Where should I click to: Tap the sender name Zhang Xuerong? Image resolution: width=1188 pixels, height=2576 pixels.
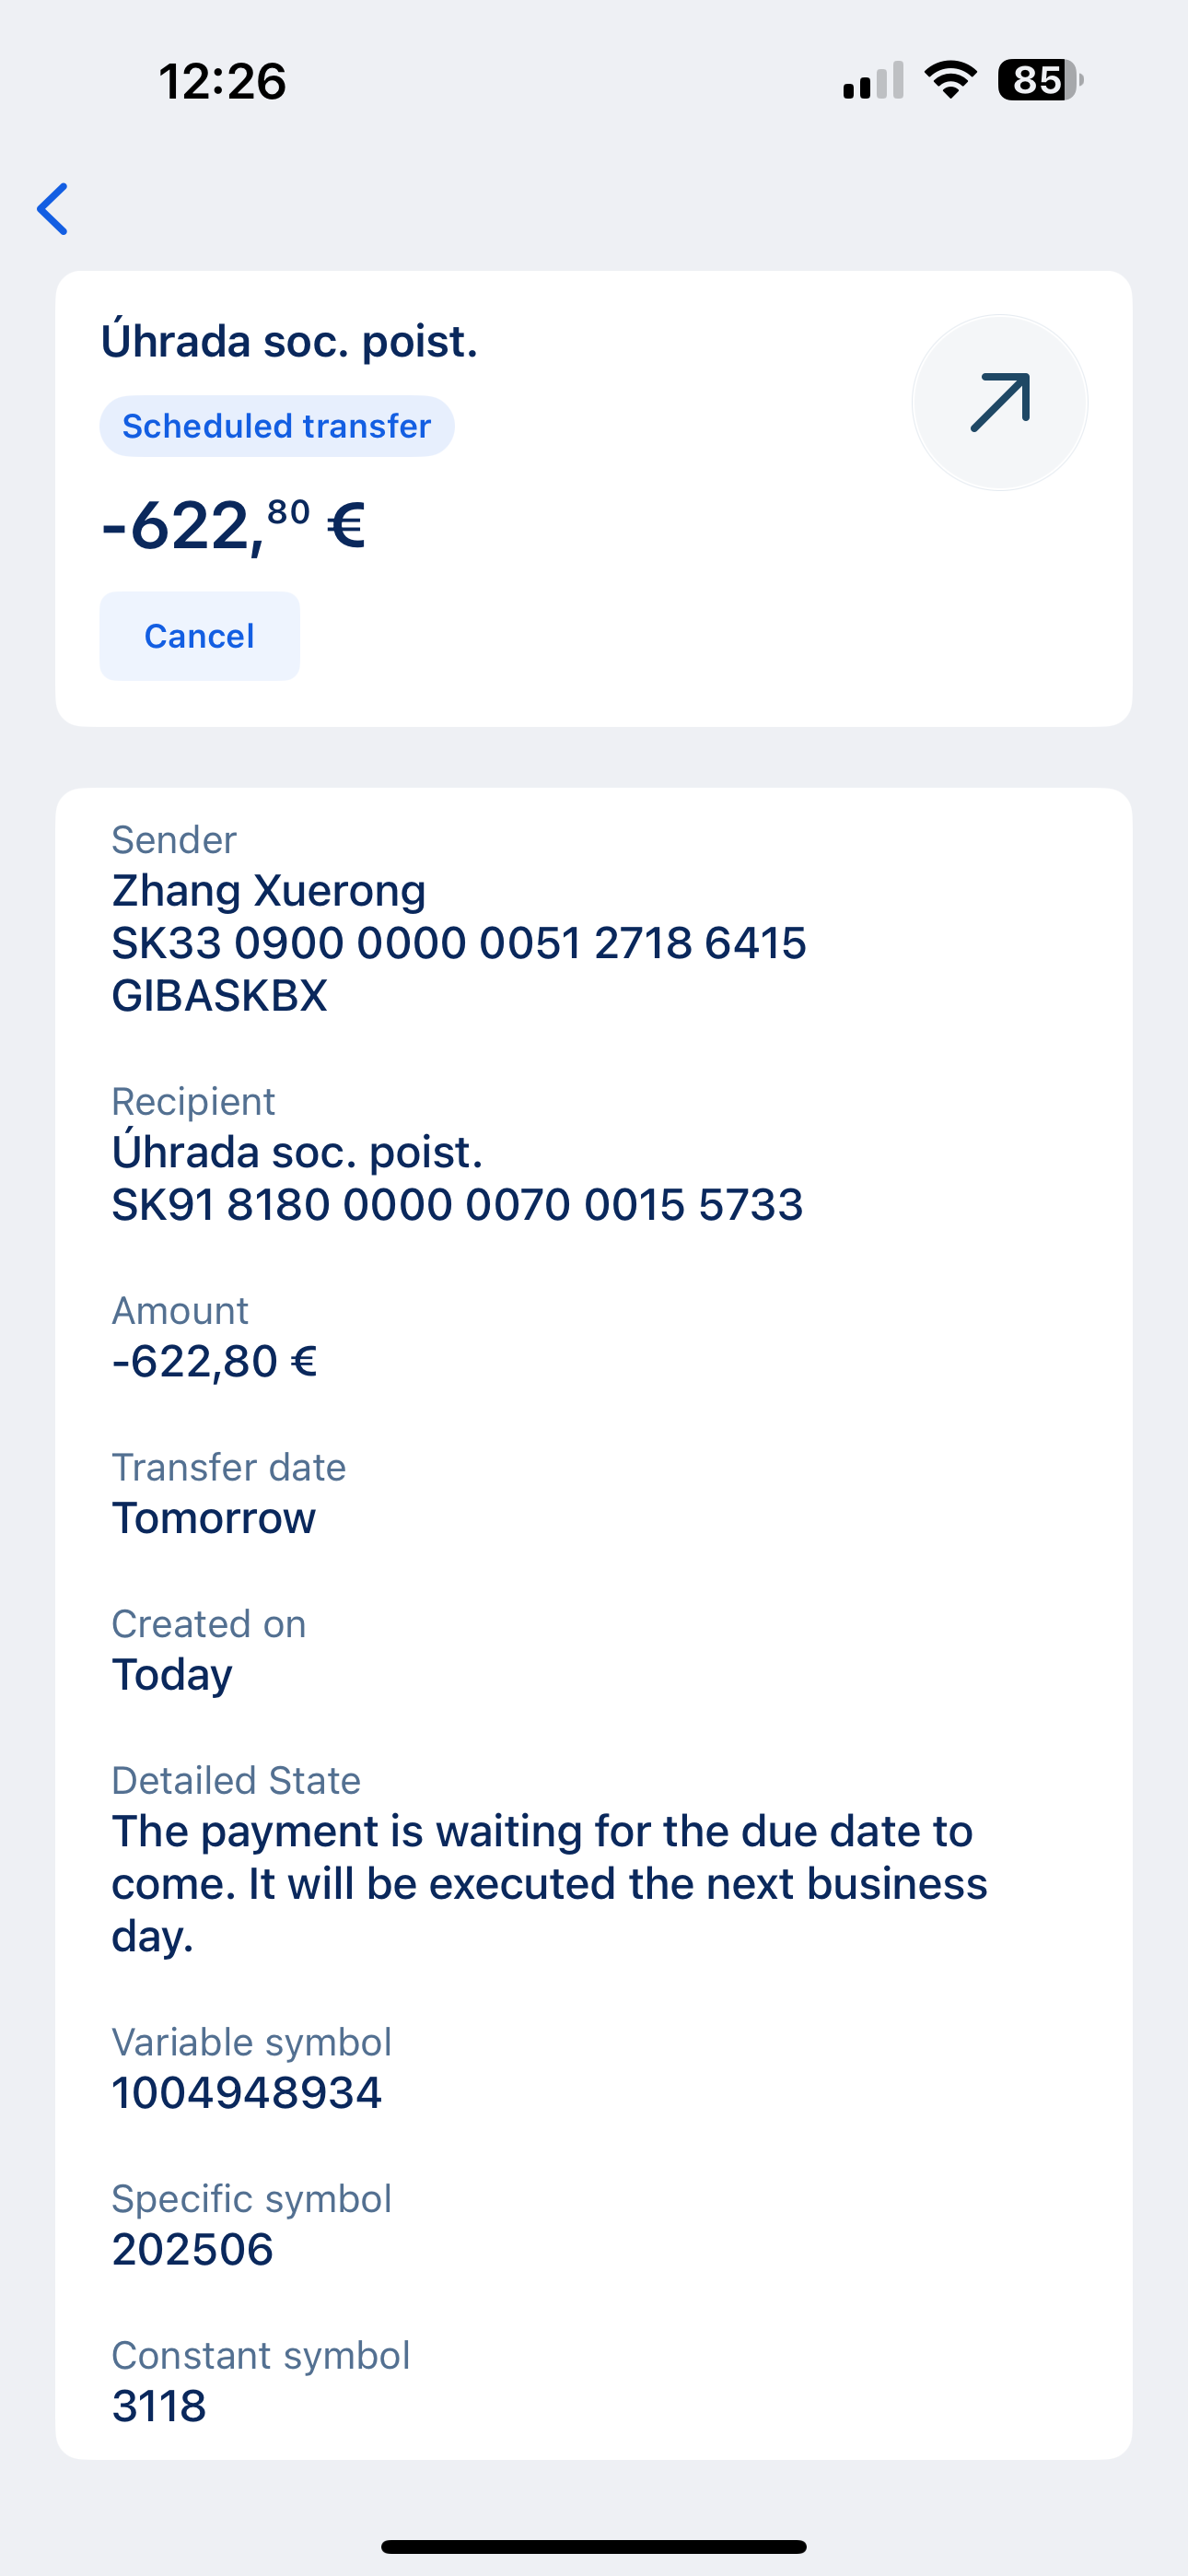coord(268,890)
